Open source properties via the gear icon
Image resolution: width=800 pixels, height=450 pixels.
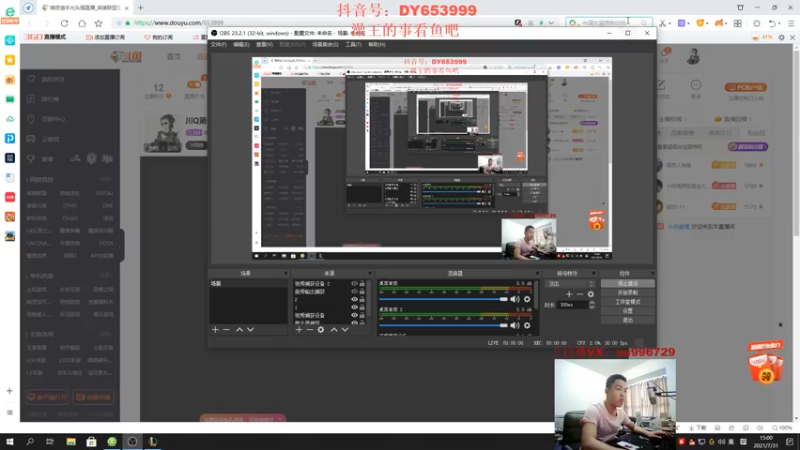[321, 330]
